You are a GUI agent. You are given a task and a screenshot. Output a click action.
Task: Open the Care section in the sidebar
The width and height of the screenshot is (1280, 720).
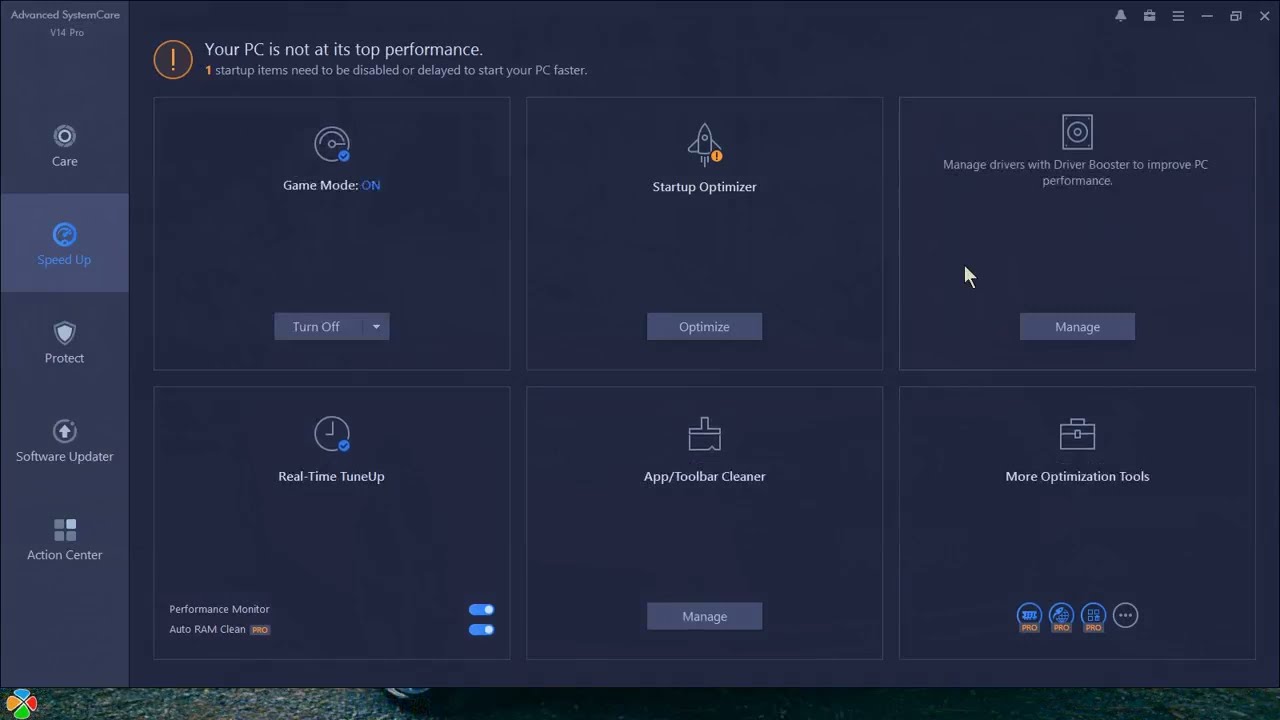[x=64, y=145]
